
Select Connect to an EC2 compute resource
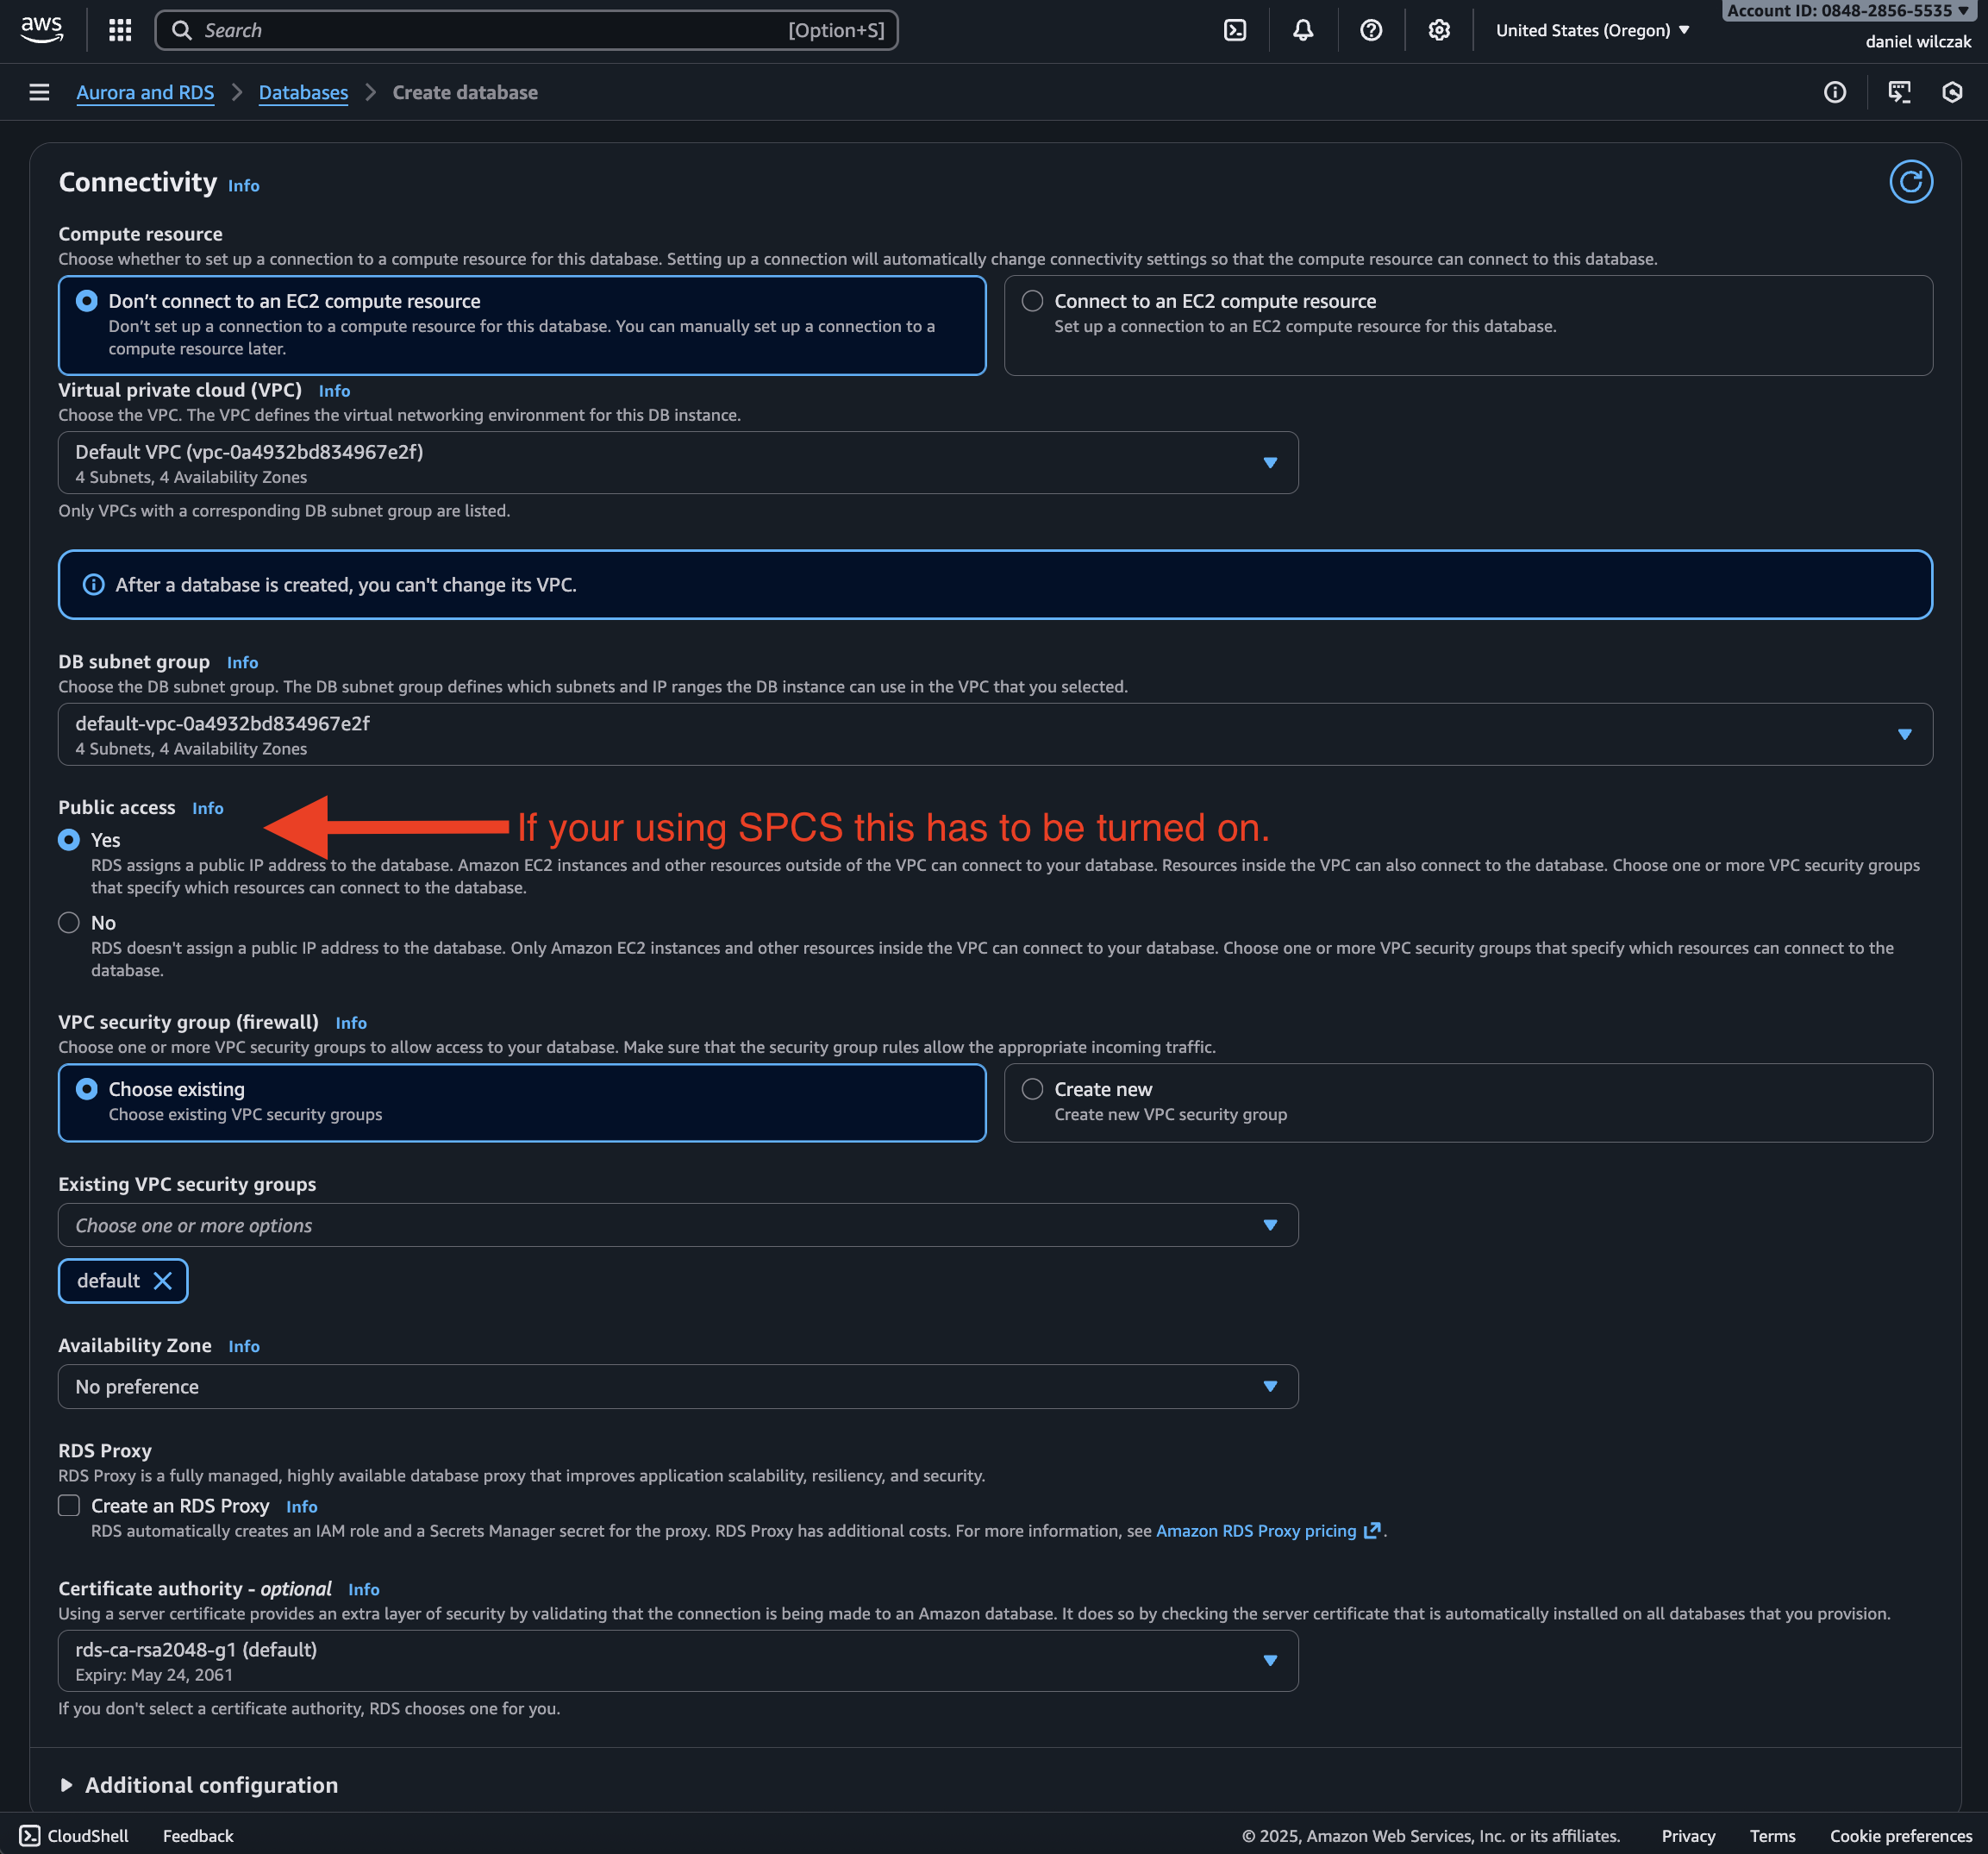1032,301
